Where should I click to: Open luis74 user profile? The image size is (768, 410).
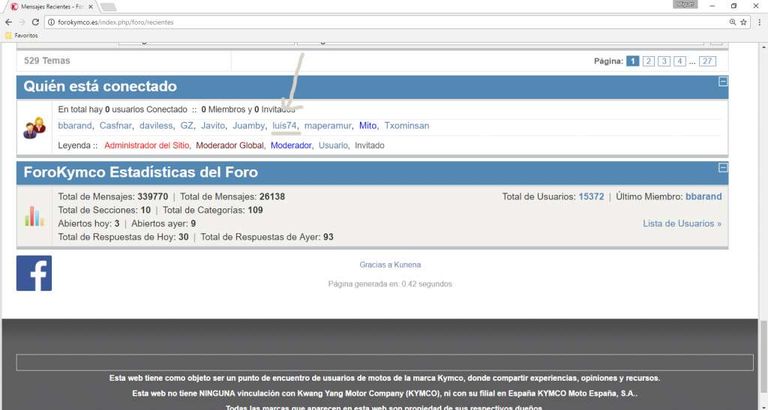(x=285, y=126)
